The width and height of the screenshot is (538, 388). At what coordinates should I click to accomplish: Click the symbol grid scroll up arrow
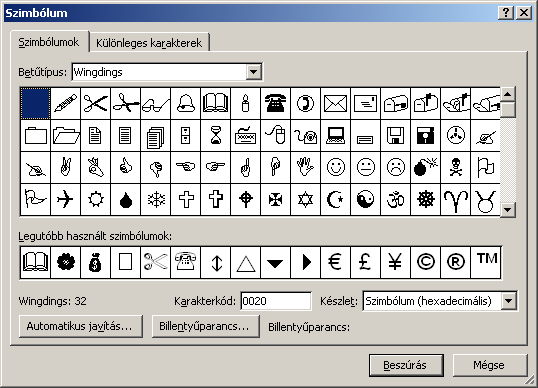tap(508, 94)
